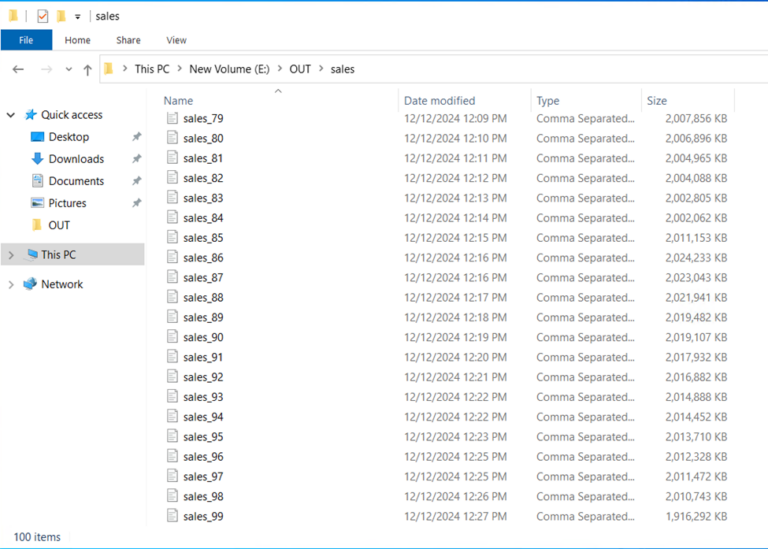Click the New folder icon in title bar
Image resolution: width=768 pixels, height=549 pixels.
pyautogui.click(x=61, y=16)
